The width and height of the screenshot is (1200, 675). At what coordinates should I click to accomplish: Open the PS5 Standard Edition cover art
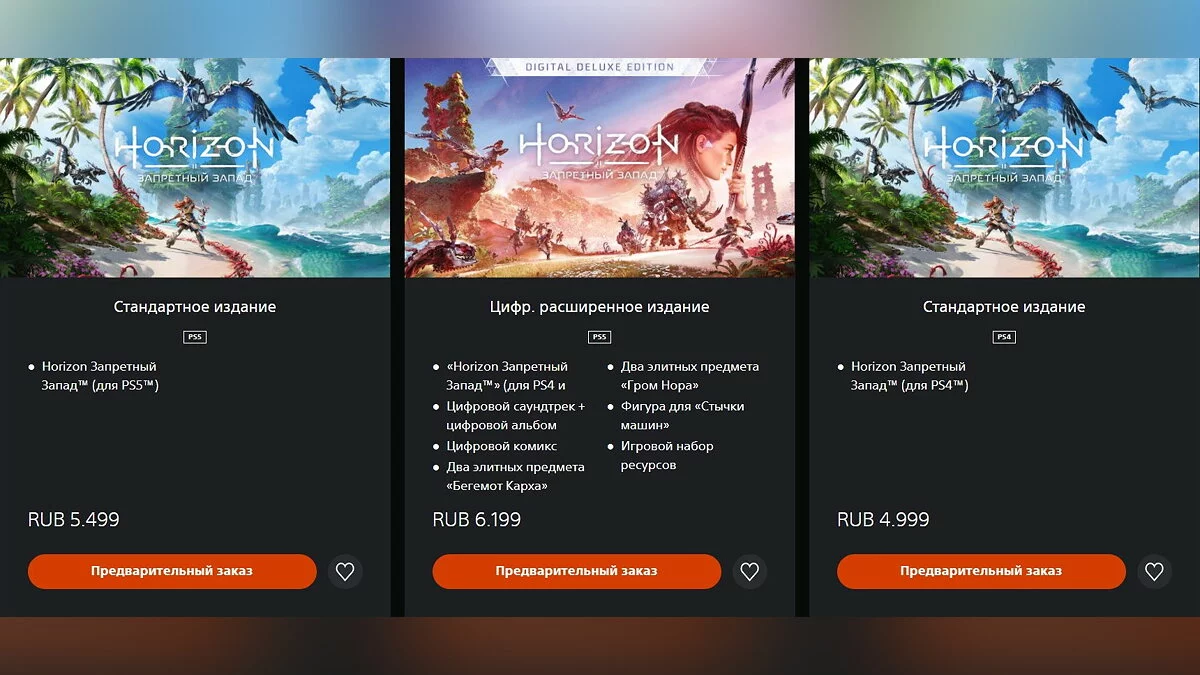(195, 168)
